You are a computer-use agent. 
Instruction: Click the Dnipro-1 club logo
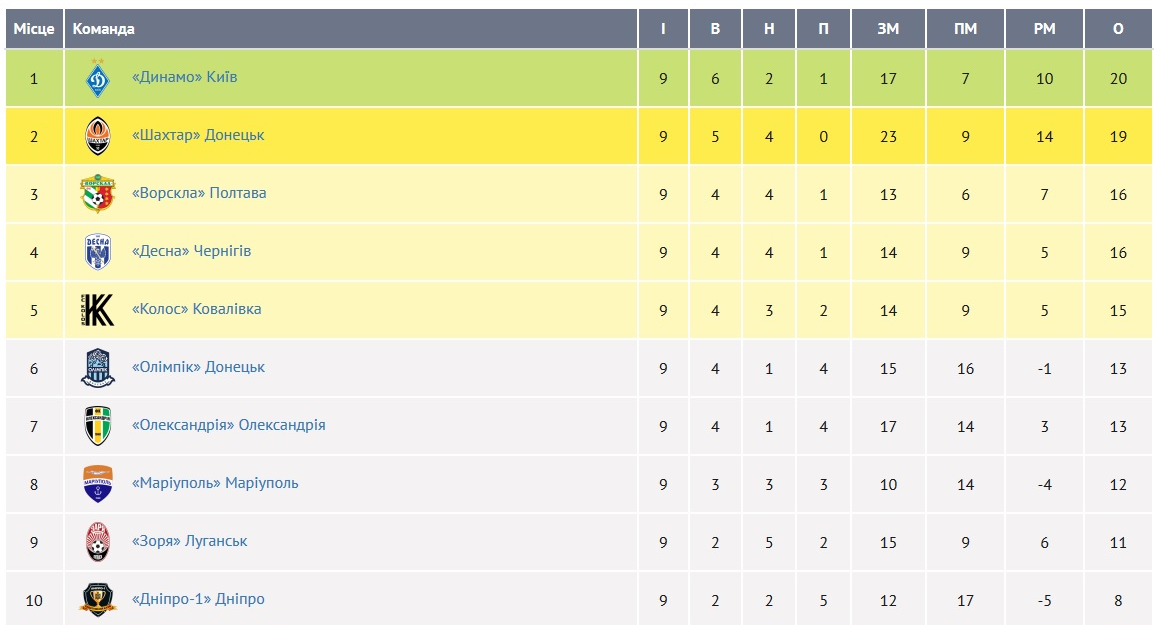pyautogui.click(x=97, y=599)
